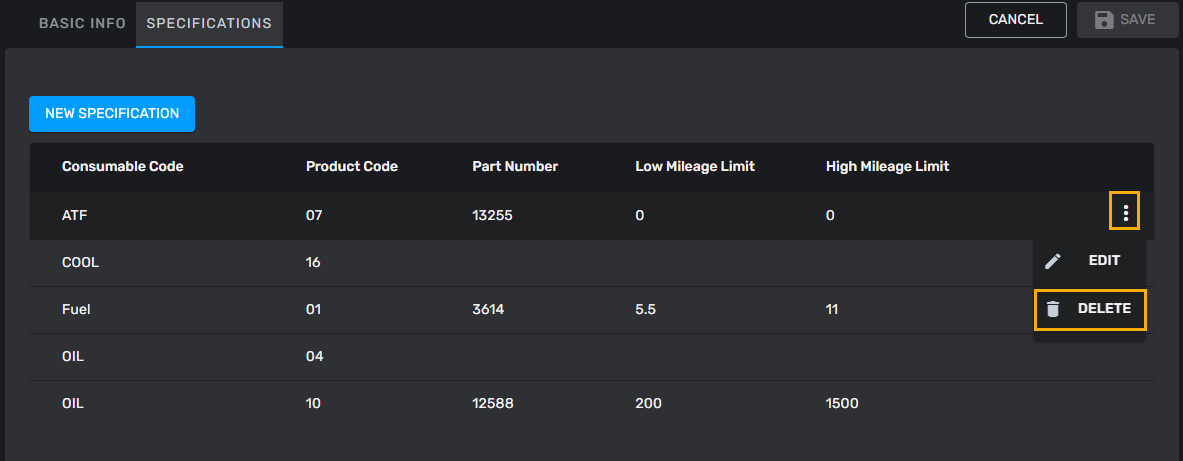Viewport: 1183px width, 461px height.
Task: Click the Consumable Code column header
Action: pyautogui.click(x=123, y=167)
